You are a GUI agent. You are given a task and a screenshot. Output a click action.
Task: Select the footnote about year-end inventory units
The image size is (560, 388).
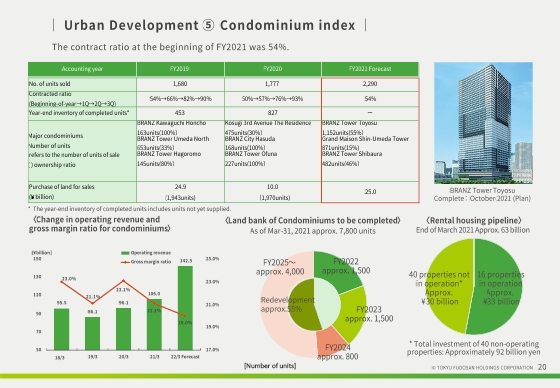pyautogui.click(x=129, y=209)
